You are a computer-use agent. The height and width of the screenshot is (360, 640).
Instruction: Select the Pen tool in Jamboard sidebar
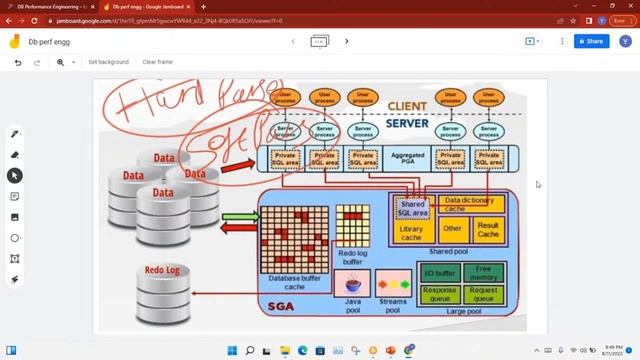(x=15, y=134)
